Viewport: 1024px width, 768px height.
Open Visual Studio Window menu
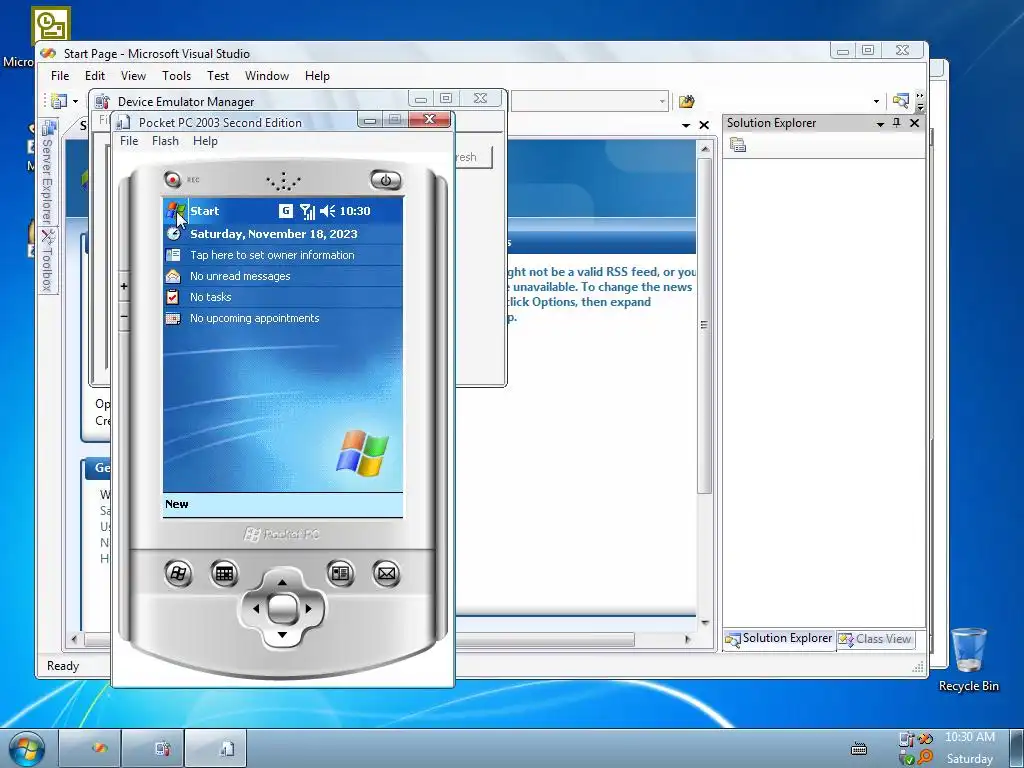point(266,76)
